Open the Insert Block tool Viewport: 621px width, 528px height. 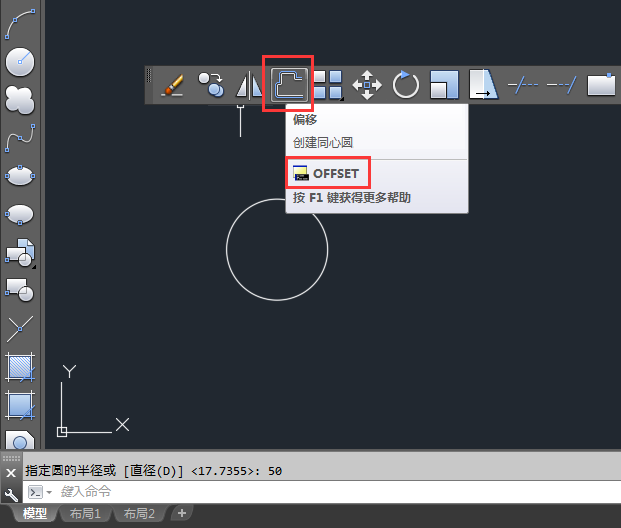(20, 253)
